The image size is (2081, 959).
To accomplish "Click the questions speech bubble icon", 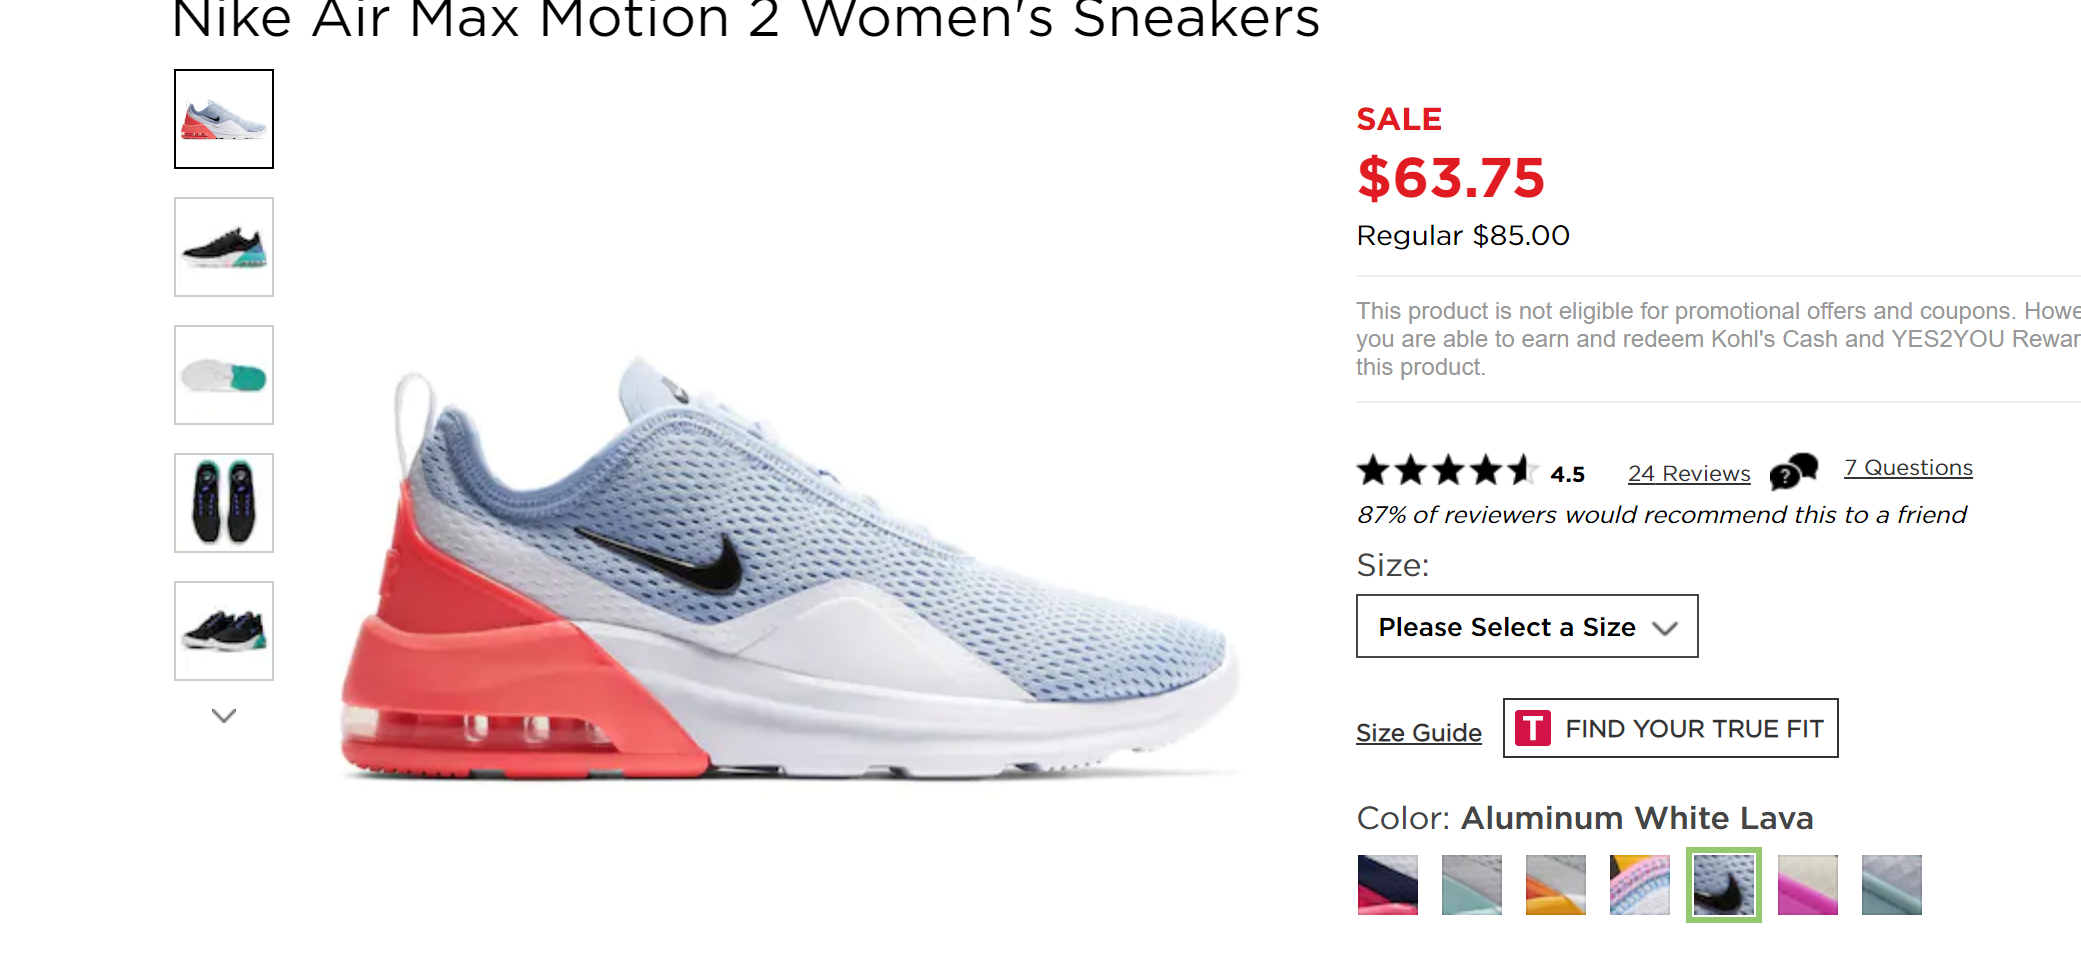I will point(1793,471).
